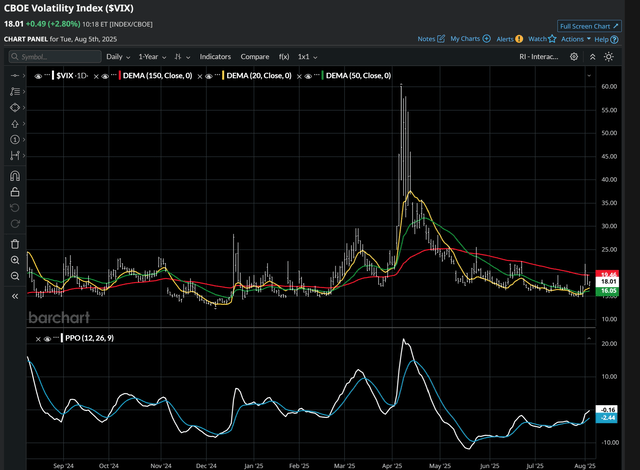Select the shapes drawing tool
Viewport: 640px width, 470px height.
(x=15, y=108)
